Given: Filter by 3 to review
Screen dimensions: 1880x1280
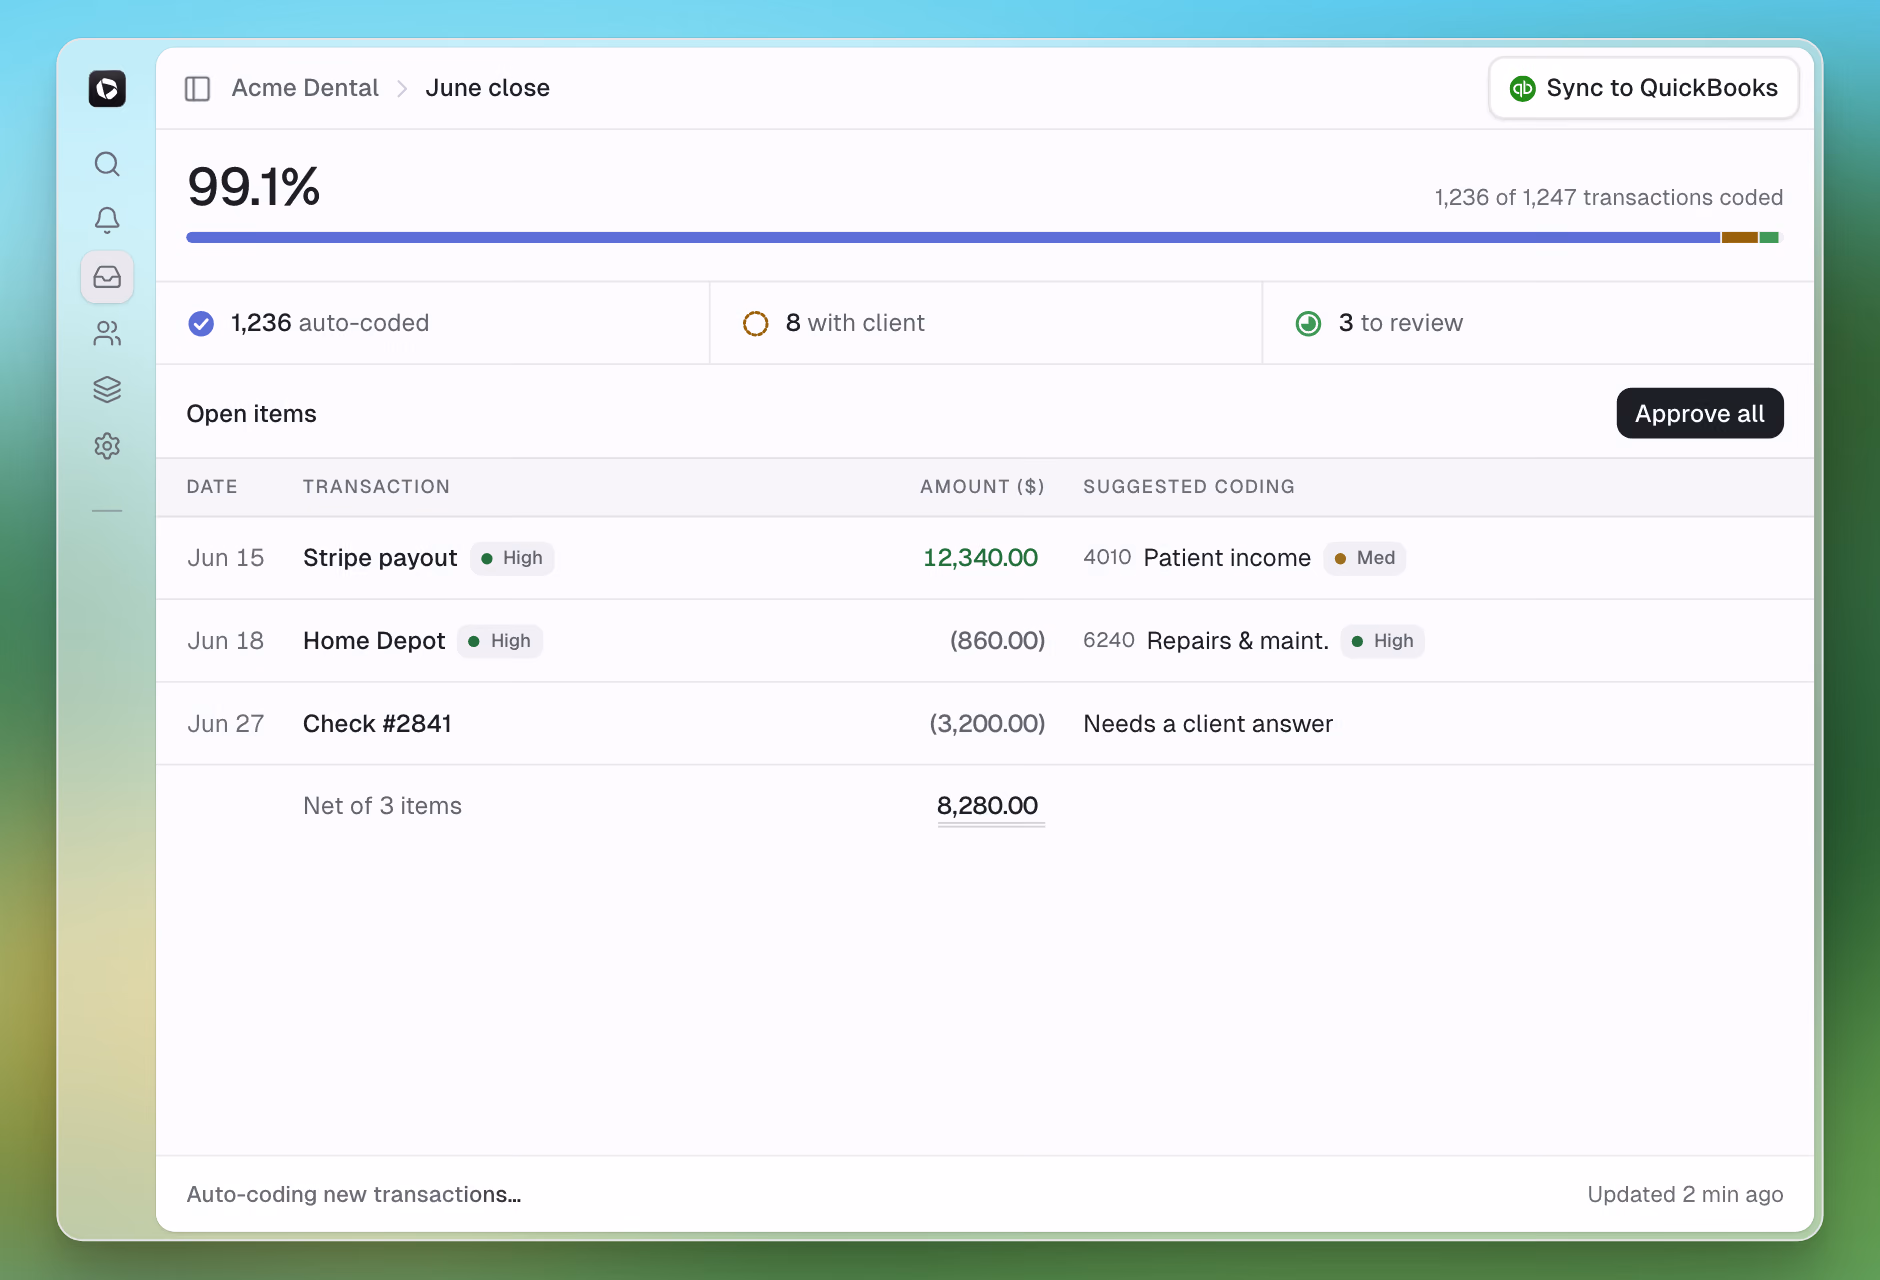Looking at the screenshot, I should pos(1538,323).
